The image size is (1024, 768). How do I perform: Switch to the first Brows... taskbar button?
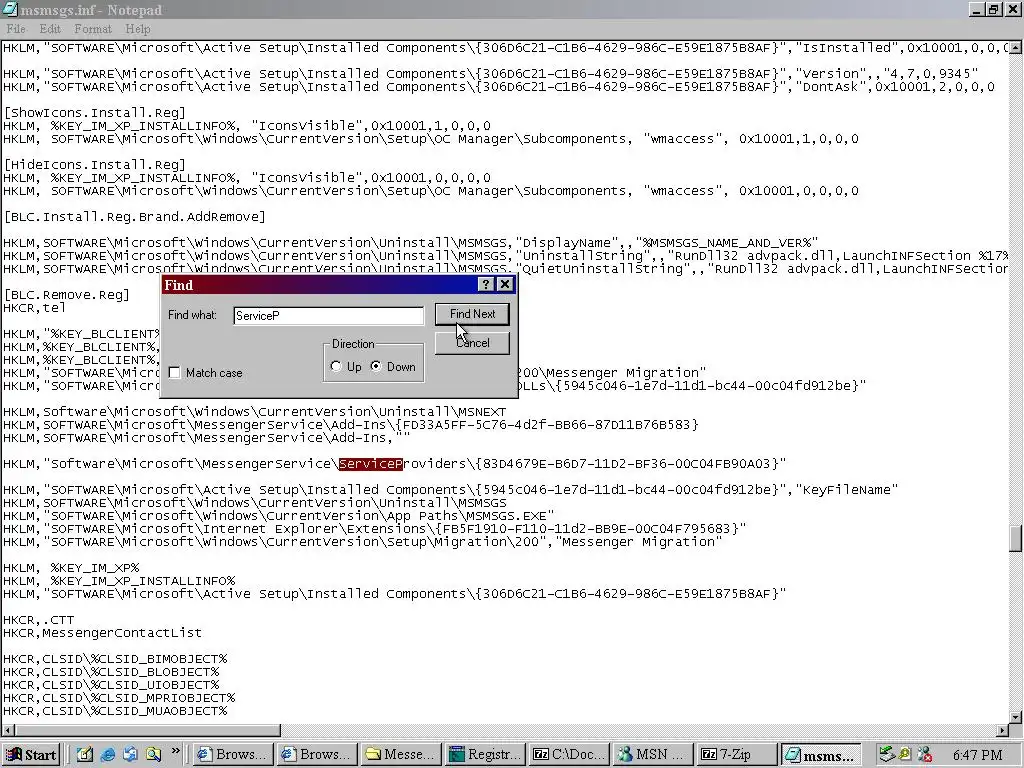(233, 755)
